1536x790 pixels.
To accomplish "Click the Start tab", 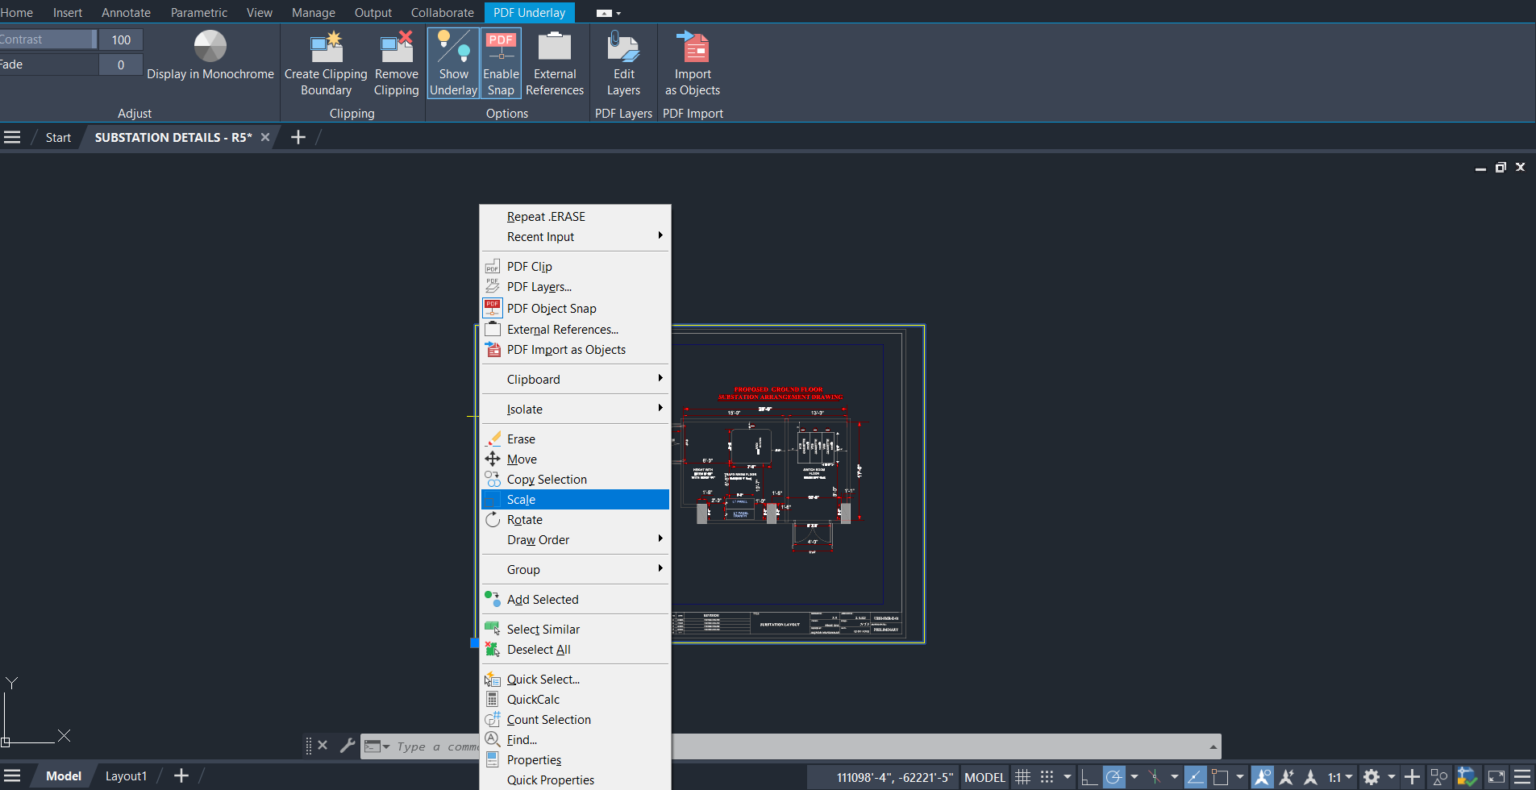I will point(58,137).
